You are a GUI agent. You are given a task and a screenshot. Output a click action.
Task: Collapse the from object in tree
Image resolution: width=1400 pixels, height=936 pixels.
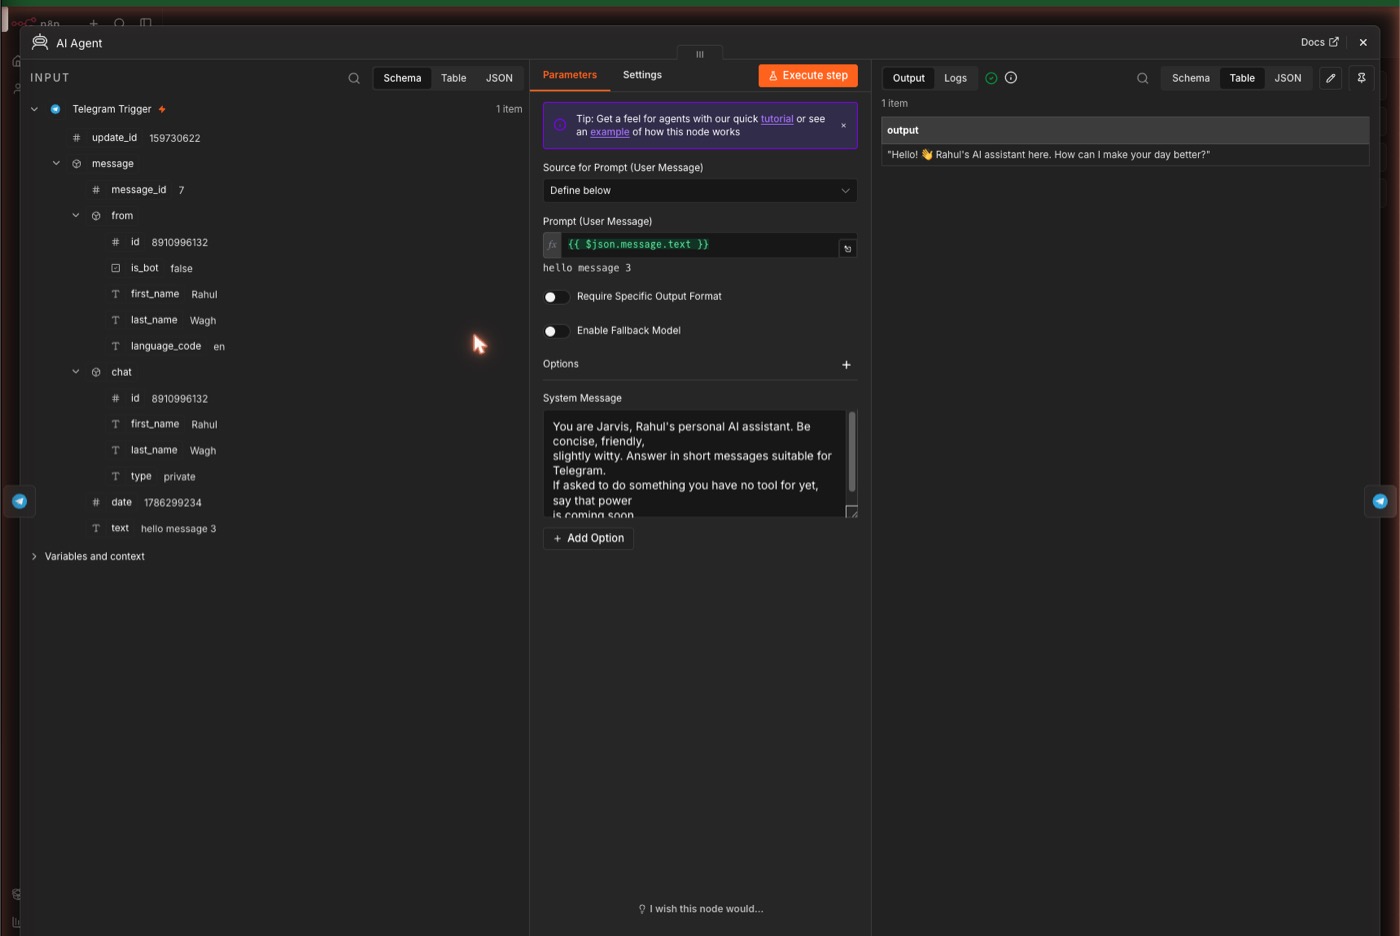pyautogui.click(x=75, y=215)
